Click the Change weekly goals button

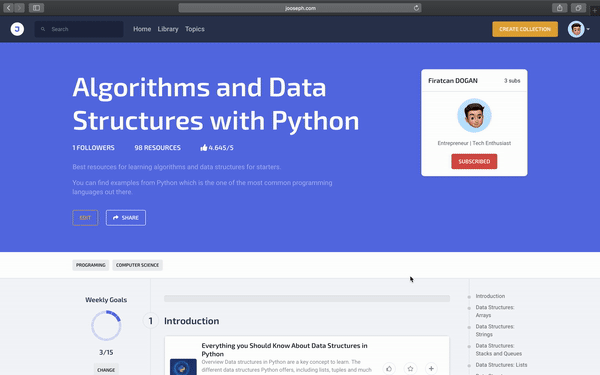106,370
